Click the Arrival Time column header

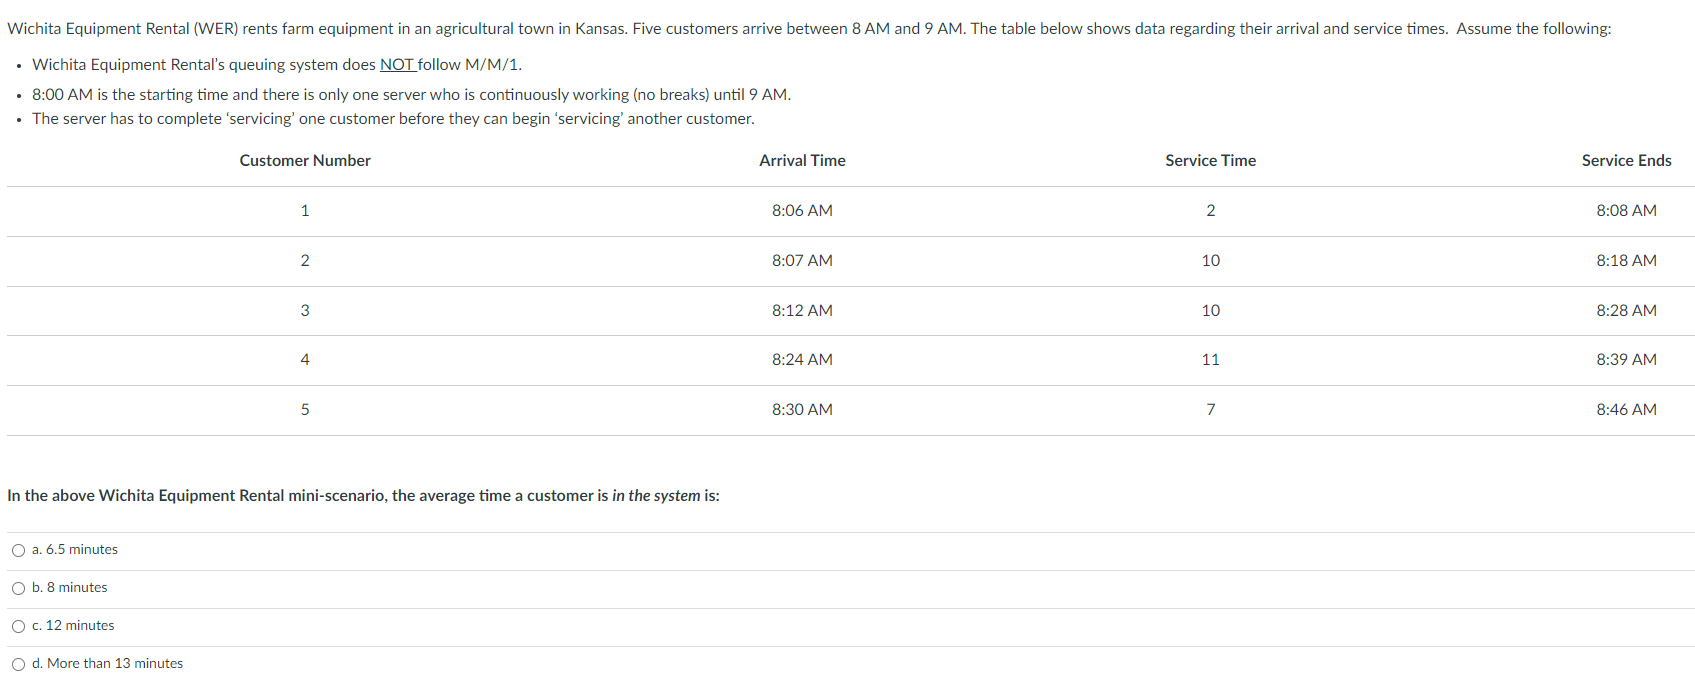click(802, 161)
